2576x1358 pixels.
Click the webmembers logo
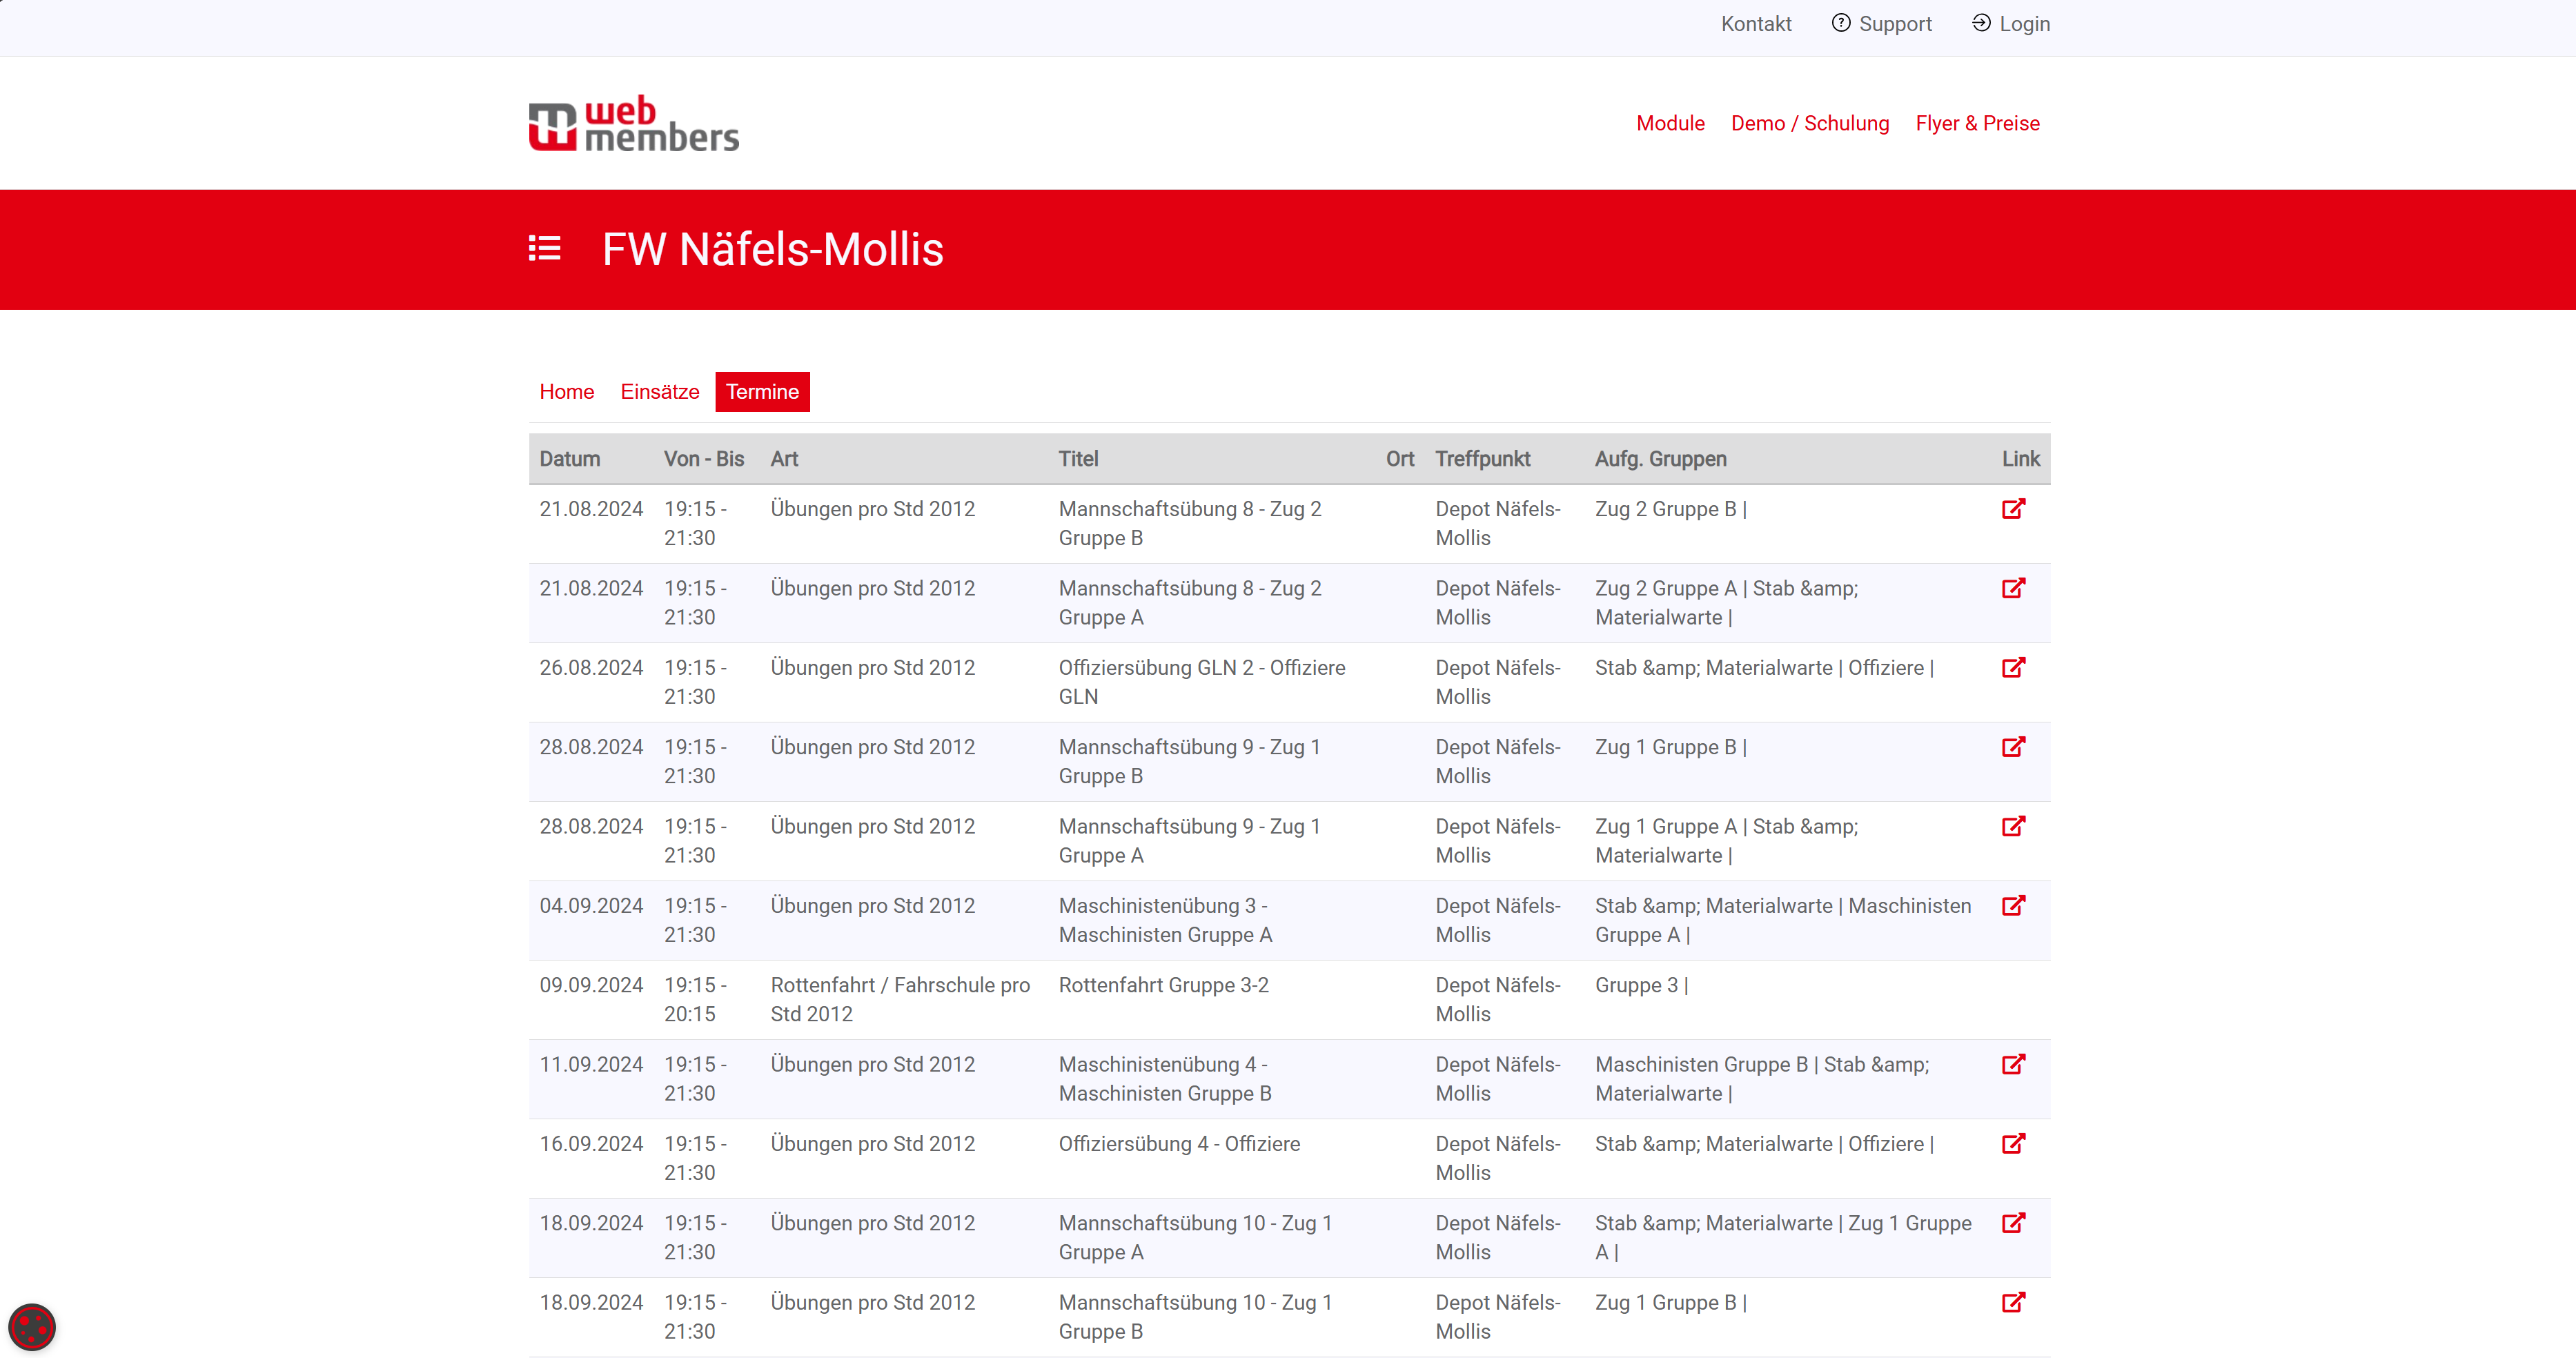click(633, 124)
